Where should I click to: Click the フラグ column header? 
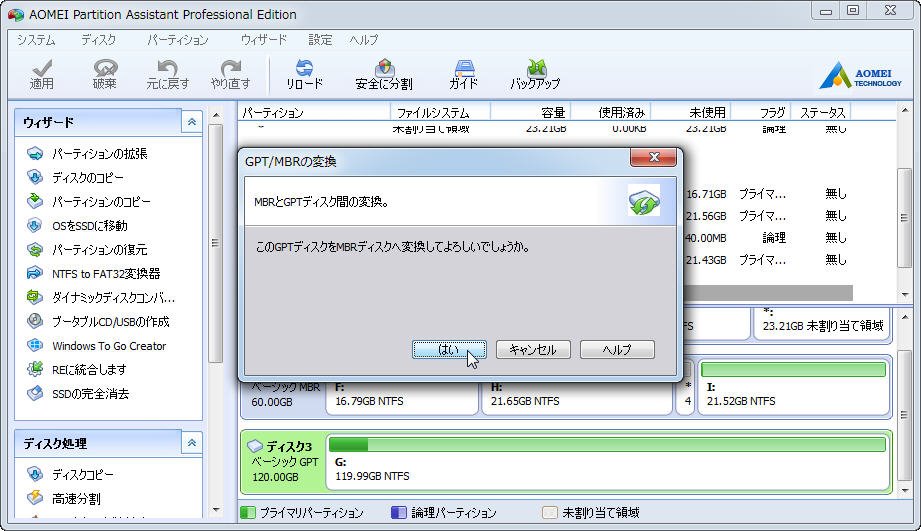[x=761, y=112]
